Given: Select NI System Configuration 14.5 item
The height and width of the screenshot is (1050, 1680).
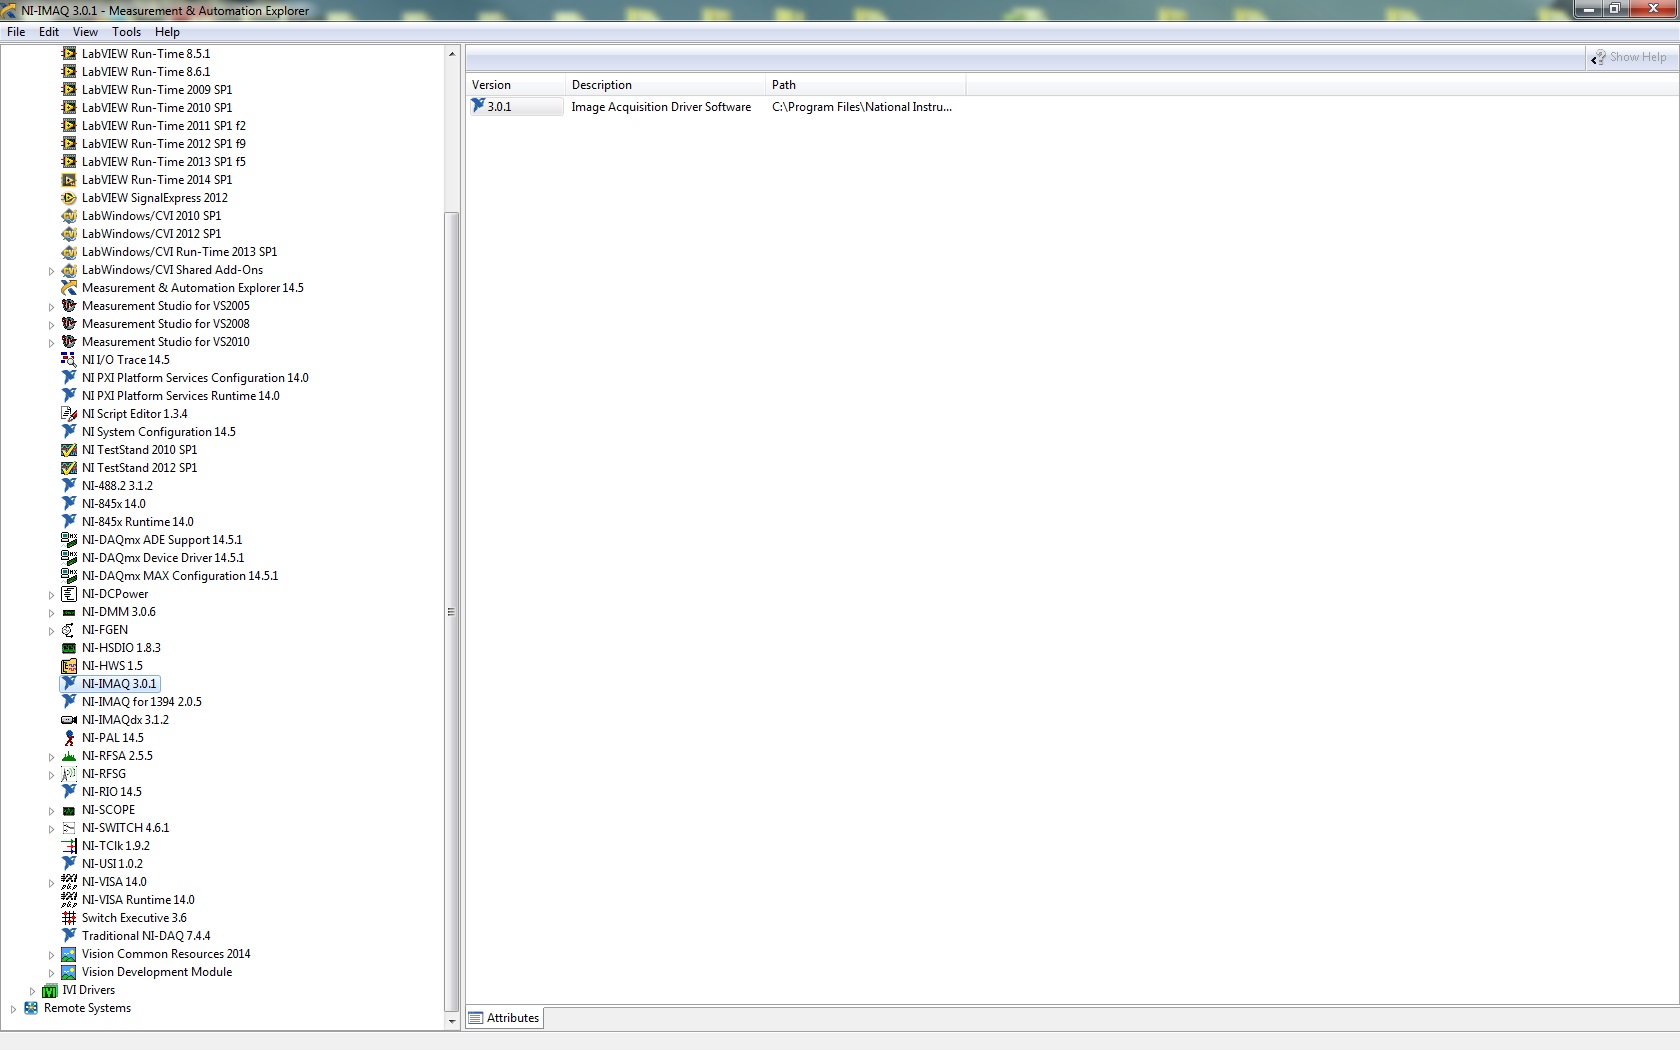Looking at the screenshot, I should point(159,432).
